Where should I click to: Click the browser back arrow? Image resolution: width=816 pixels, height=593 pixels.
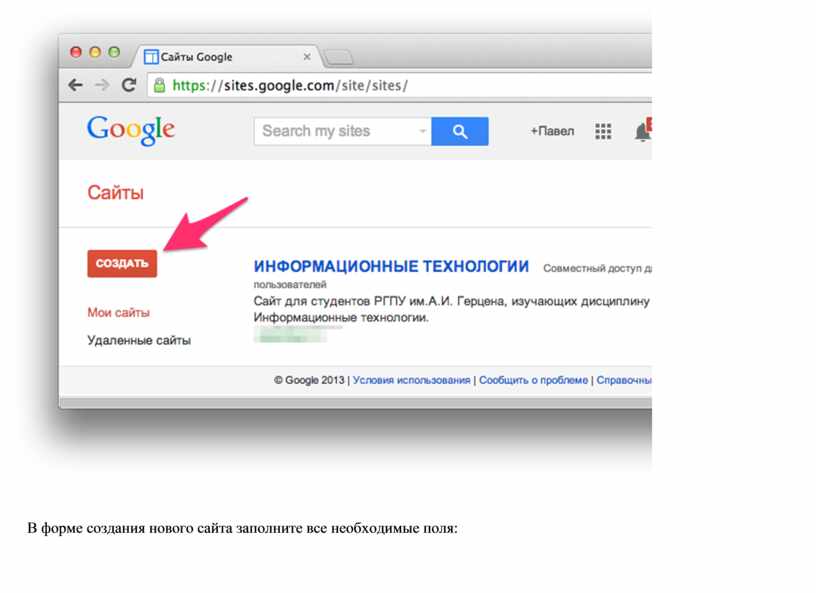(x=75, y=85)
